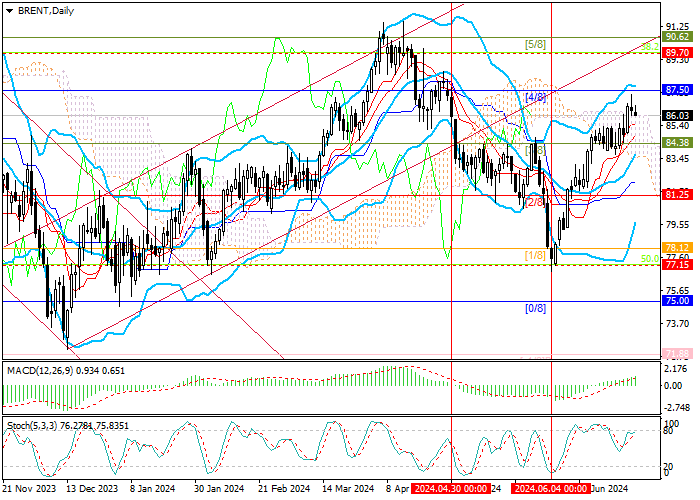Click the Jun 2024 date label

pyautogui.click(x=610, y=488)
